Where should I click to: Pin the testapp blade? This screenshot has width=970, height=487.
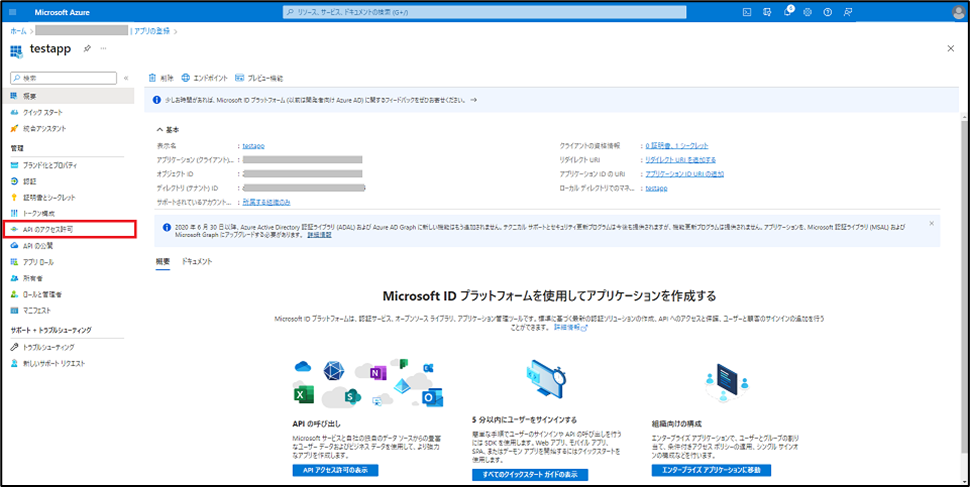pyautogui.click(x=87, y=48)
